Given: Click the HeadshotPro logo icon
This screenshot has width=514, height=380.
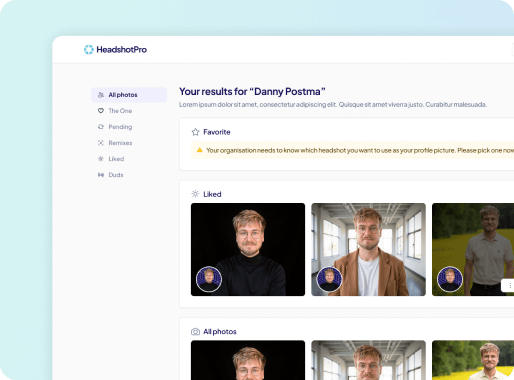Looking at the screenshot, I should pyautogui.click(x=89, y=50).
